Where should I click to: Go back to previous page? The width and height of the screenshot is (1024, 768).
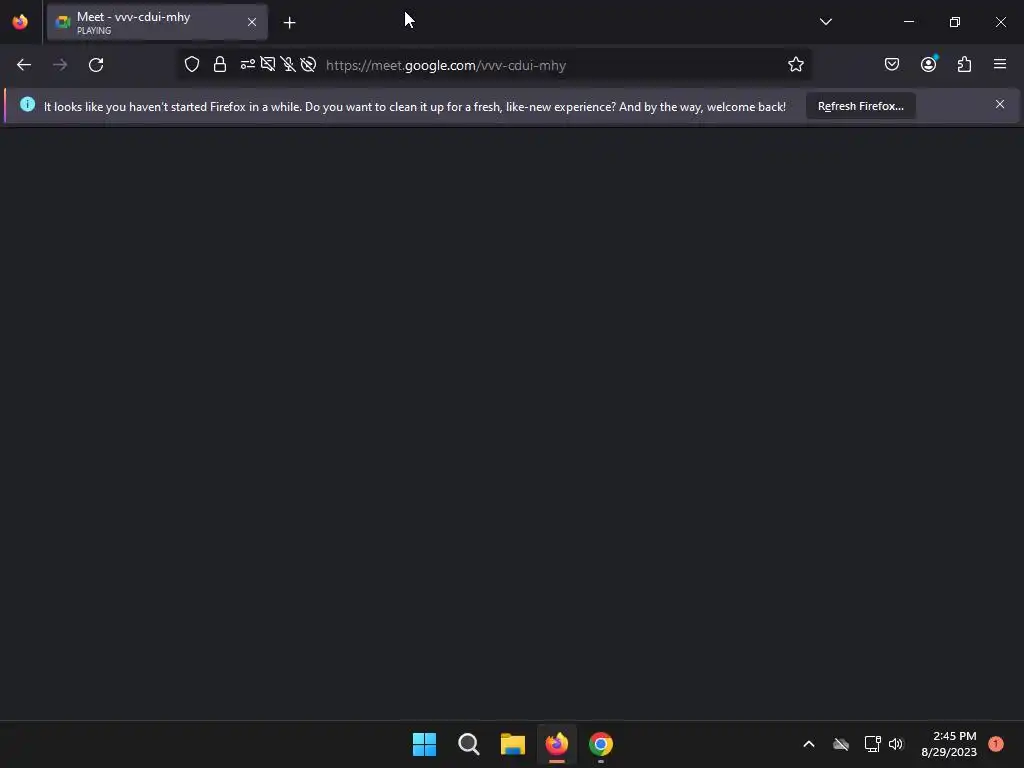(x=24, y=65)
